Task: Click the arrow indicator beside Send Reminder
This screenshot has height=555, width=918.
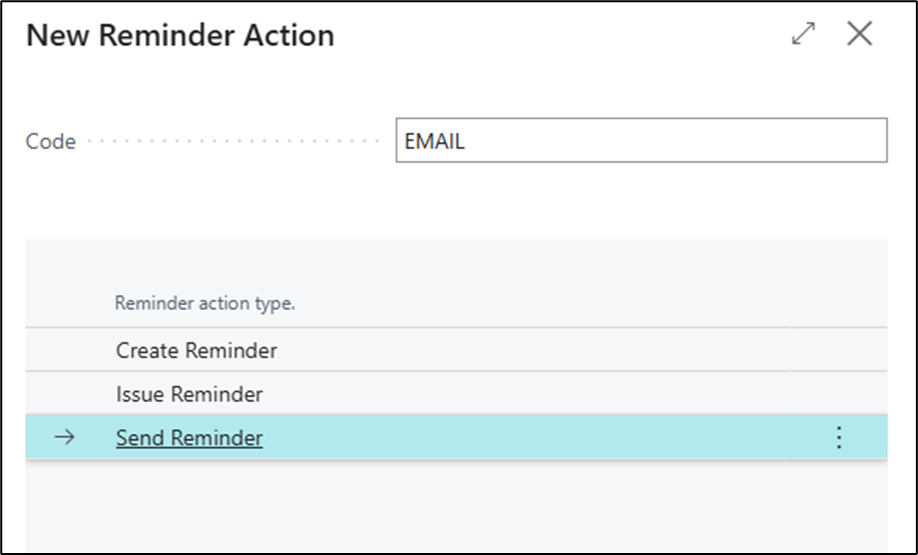Action: point(64,438)
